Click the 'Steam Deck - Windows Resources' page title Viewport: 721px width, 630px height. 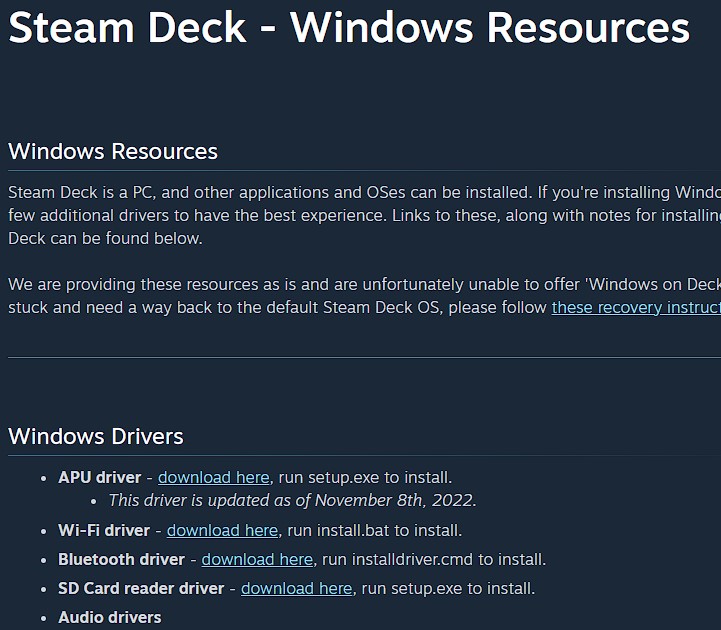[349, 29]
